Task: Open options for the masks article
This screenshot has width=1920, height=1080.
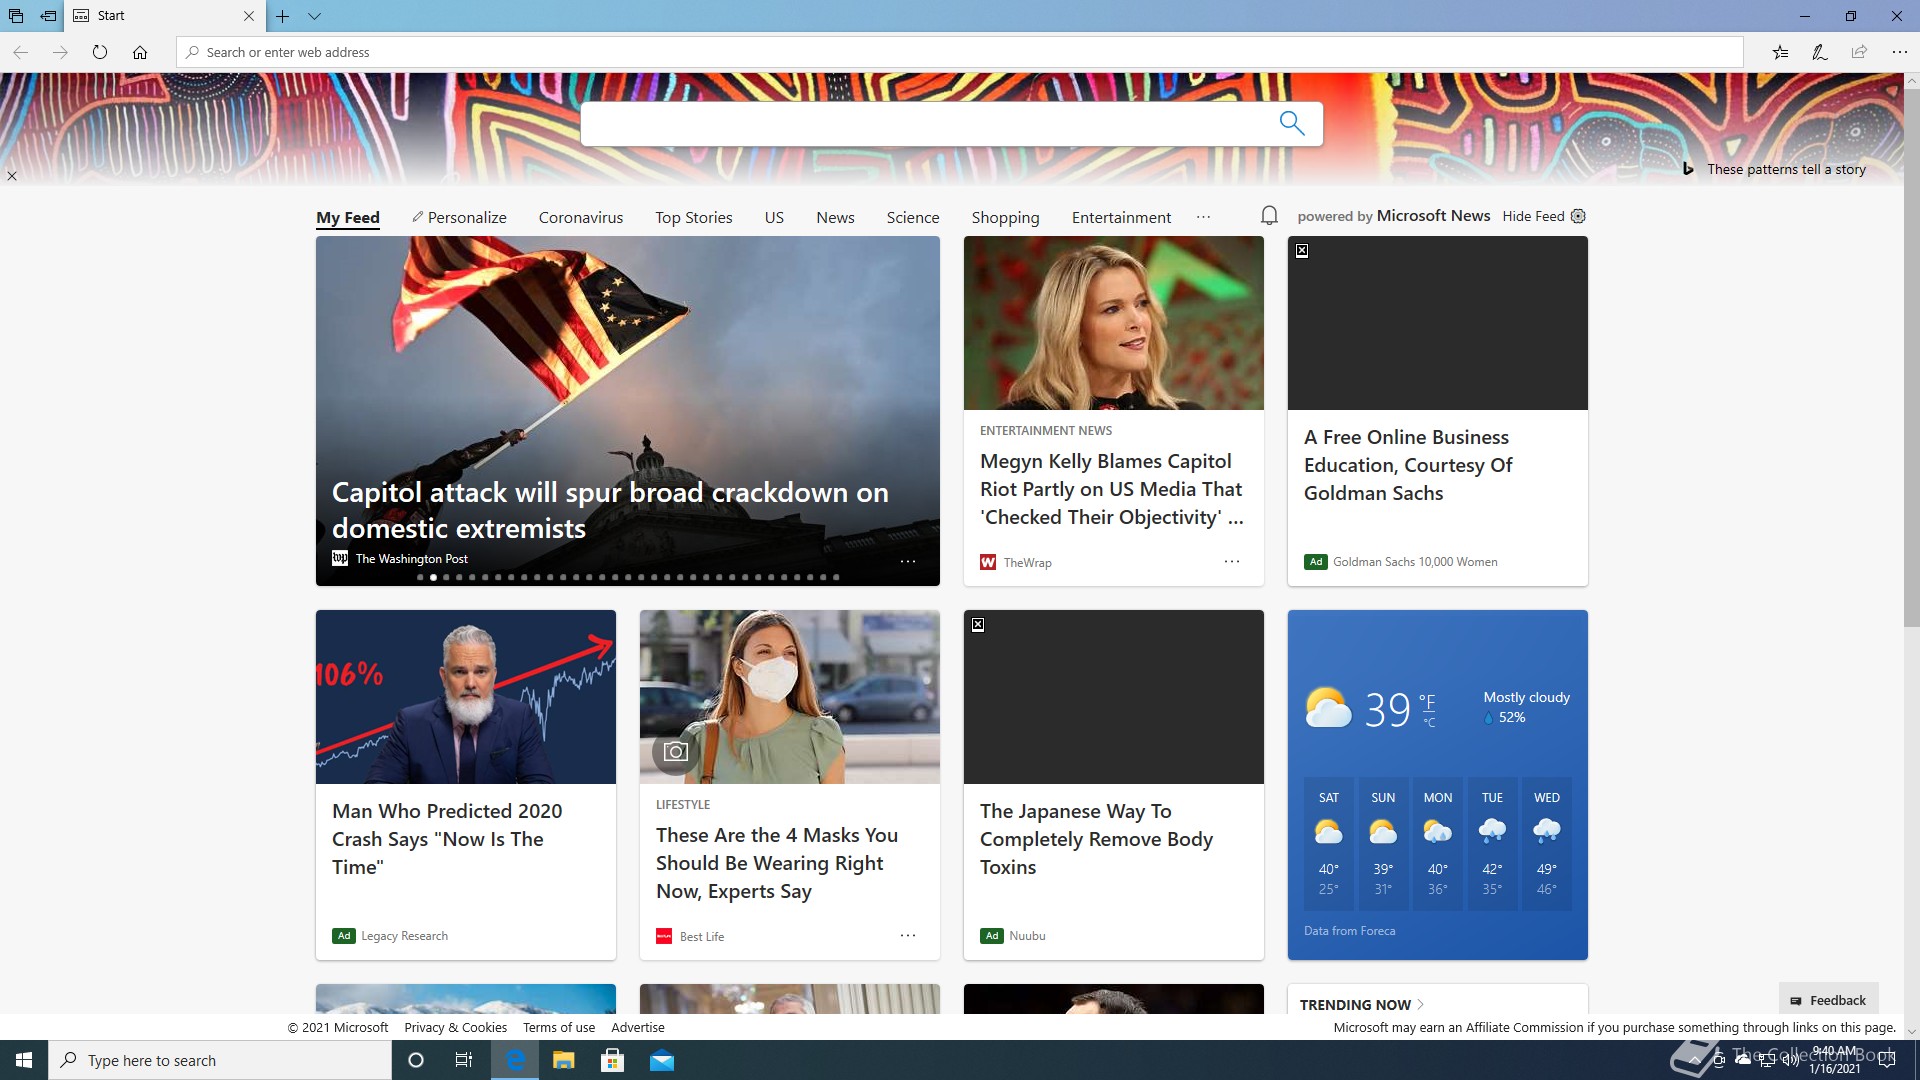Action: [x=908, y=936]
